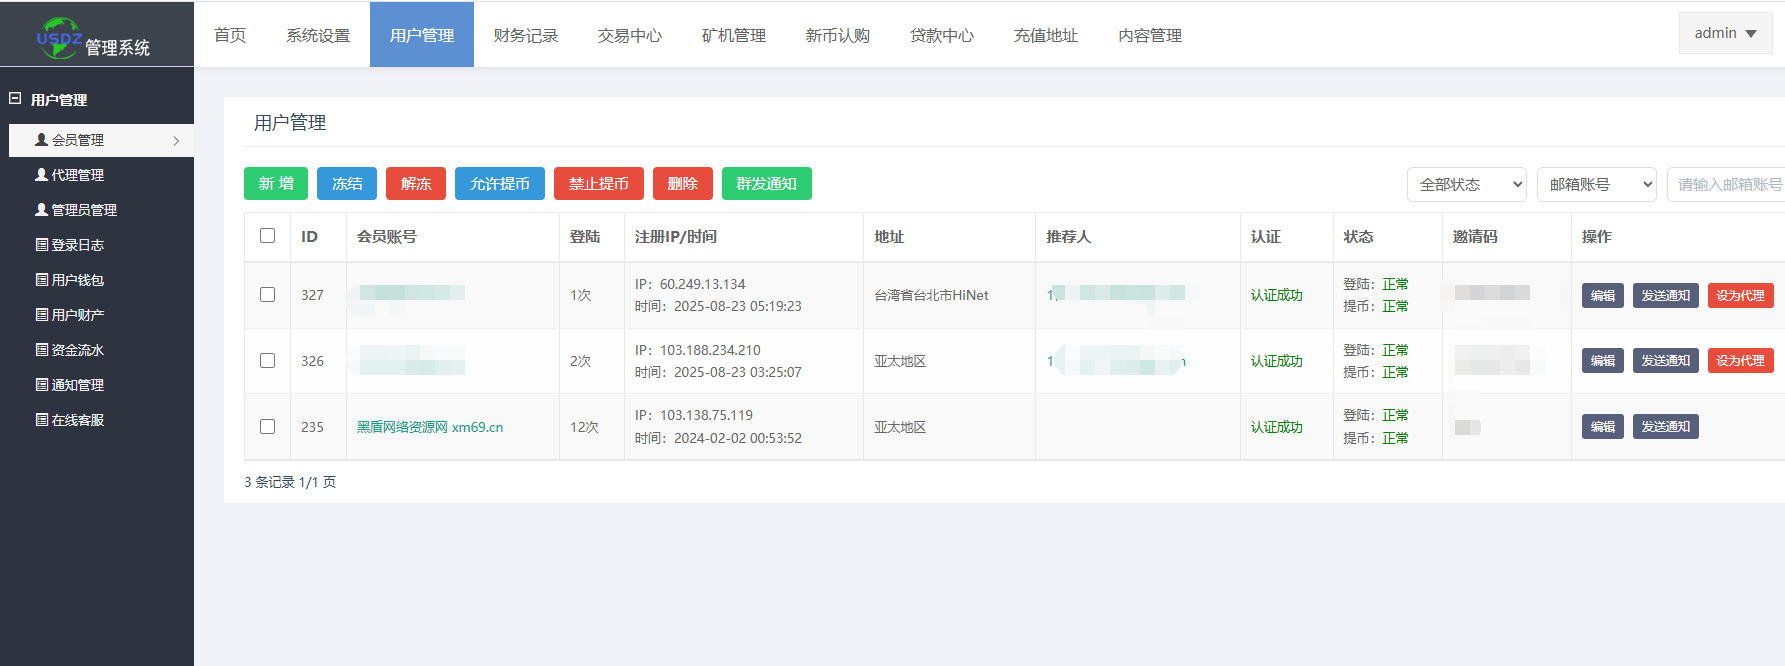The height and width of the screenshot is (666, 1785).
Task: Open 用户钱包 in the sidebar
Action: pos(78,280)
